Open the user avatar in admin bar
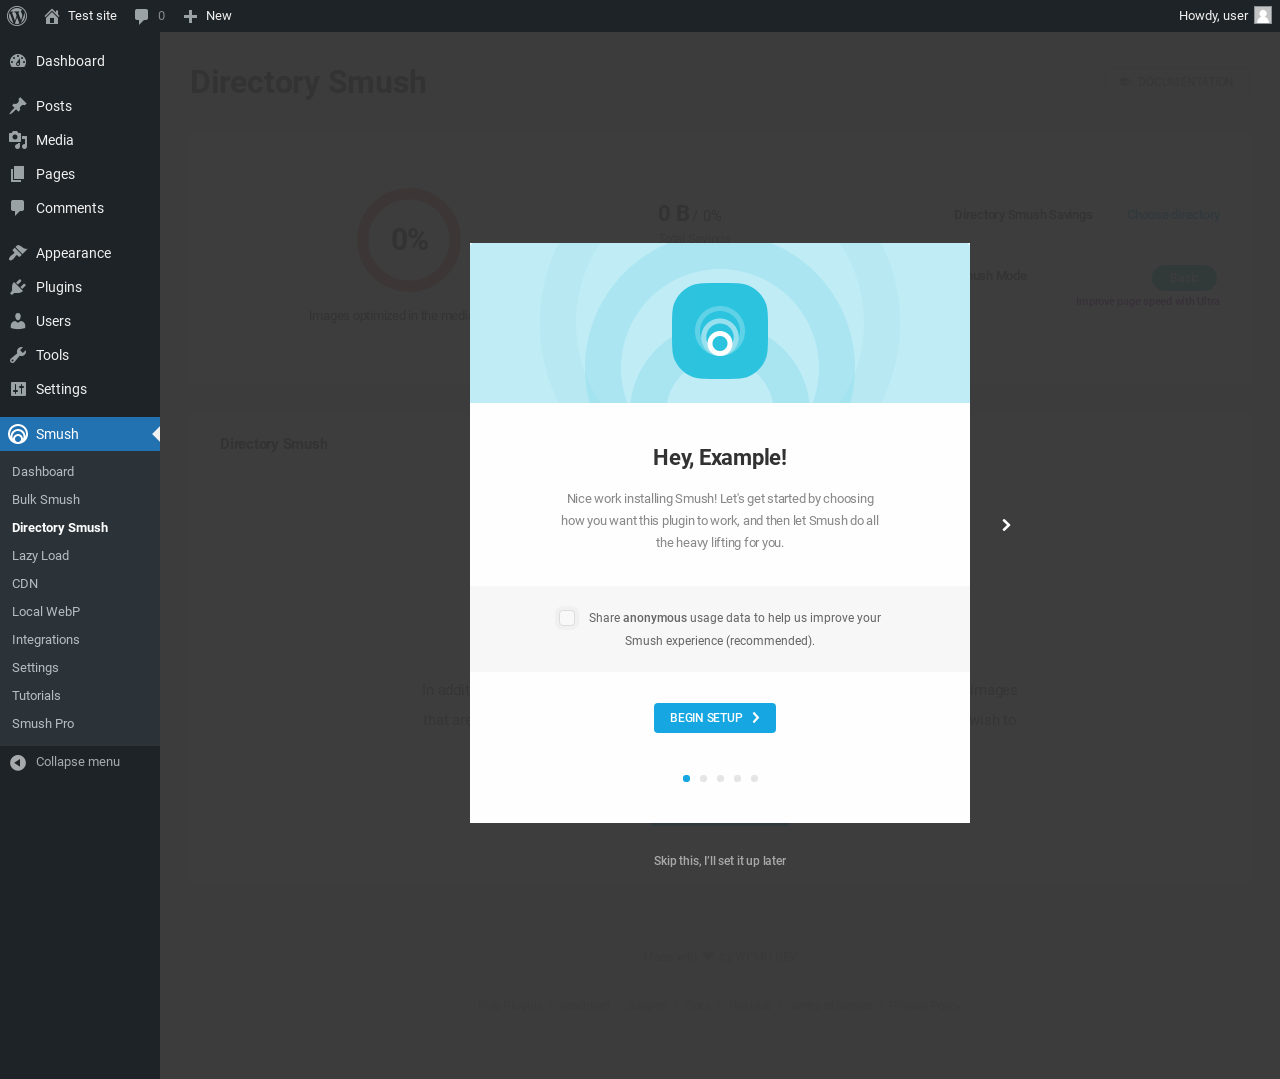The width and height of the screenshot is (1280, 1079). (1263, 15)
